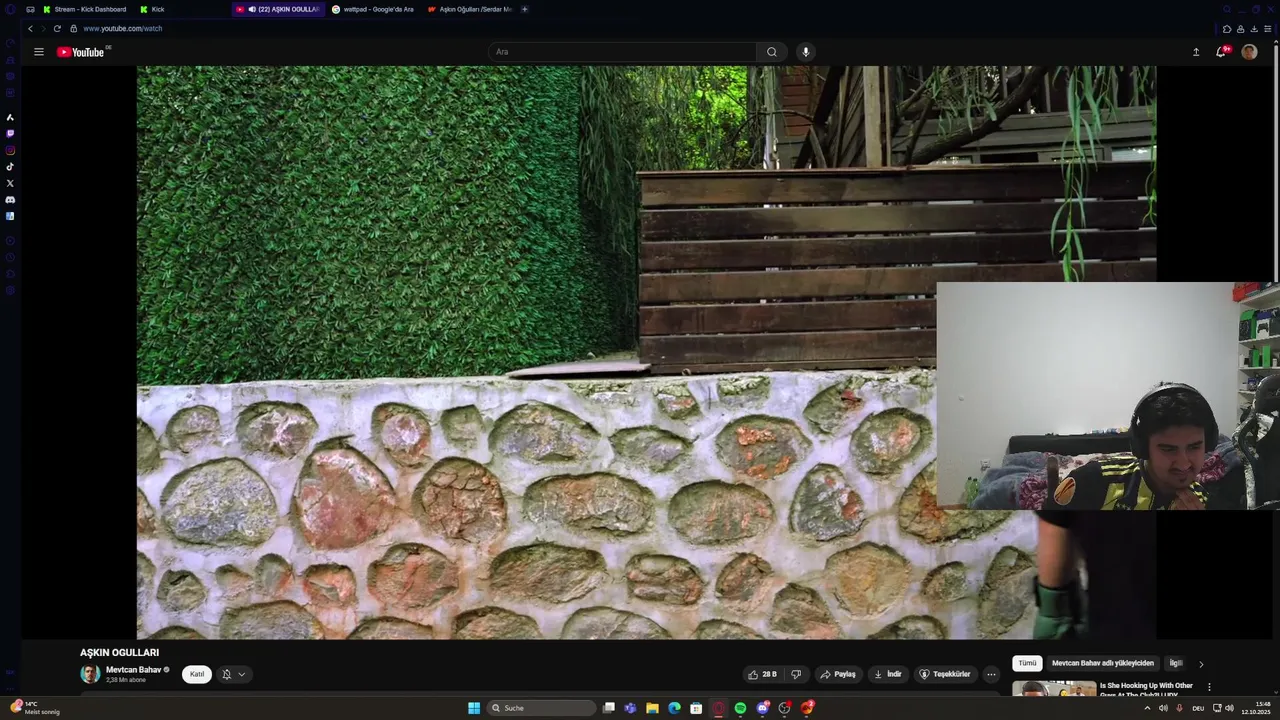Click the İndir download button
This screenshot has height=720, width=1280.
[888, 674]
